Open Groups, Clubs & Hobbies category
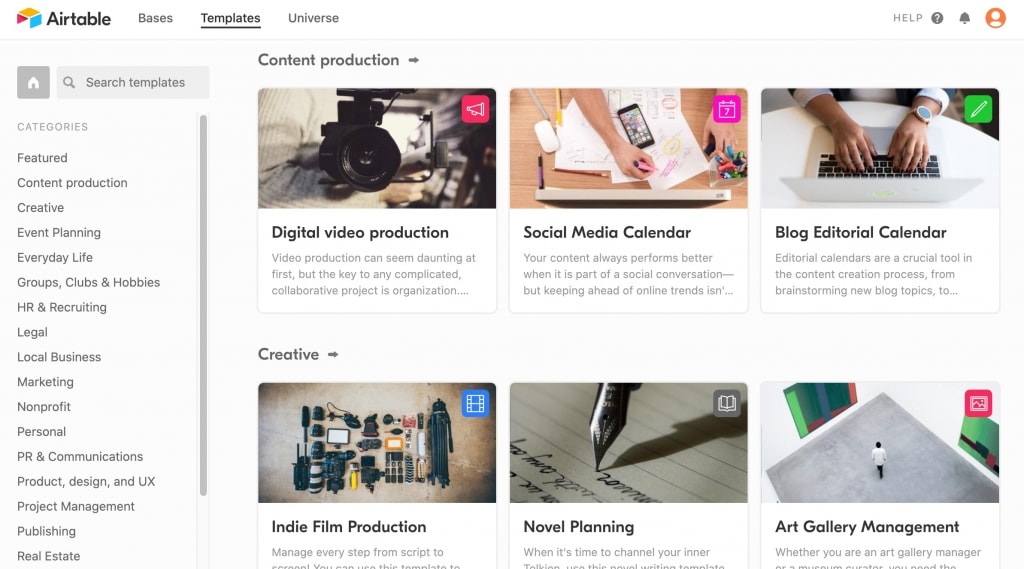Viewport: 1024px width, 569px height. pos(89,282)
